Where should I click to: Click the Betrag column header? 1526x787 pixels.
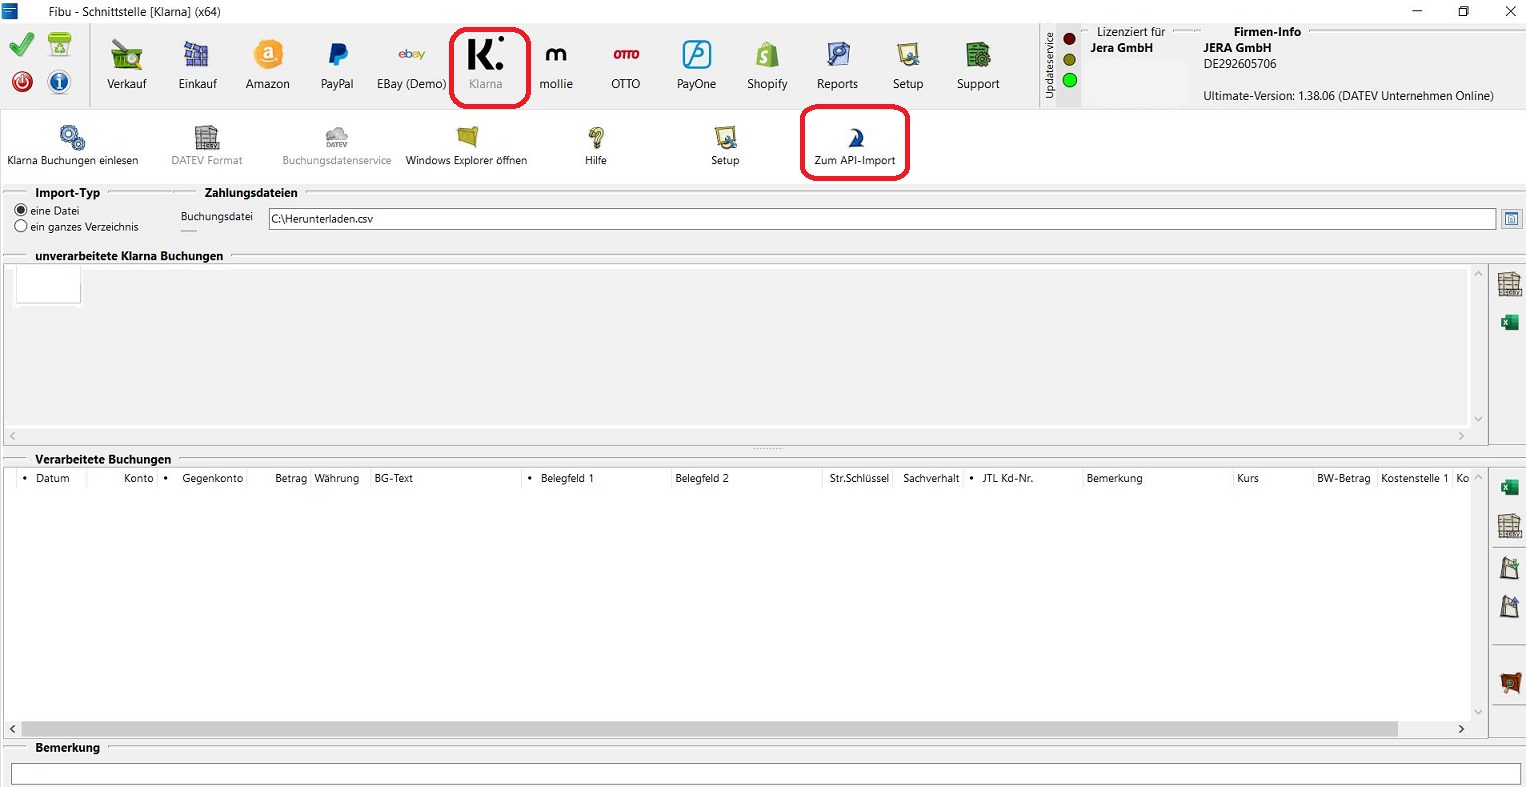290,479
